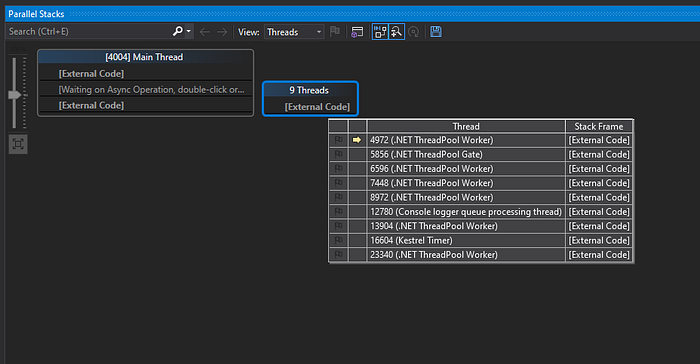Toggle Show External Code toolbar icon
Image resolution: width=700 pixels, height=364 pixels.
pyautogui.click(x=357, y=32)
